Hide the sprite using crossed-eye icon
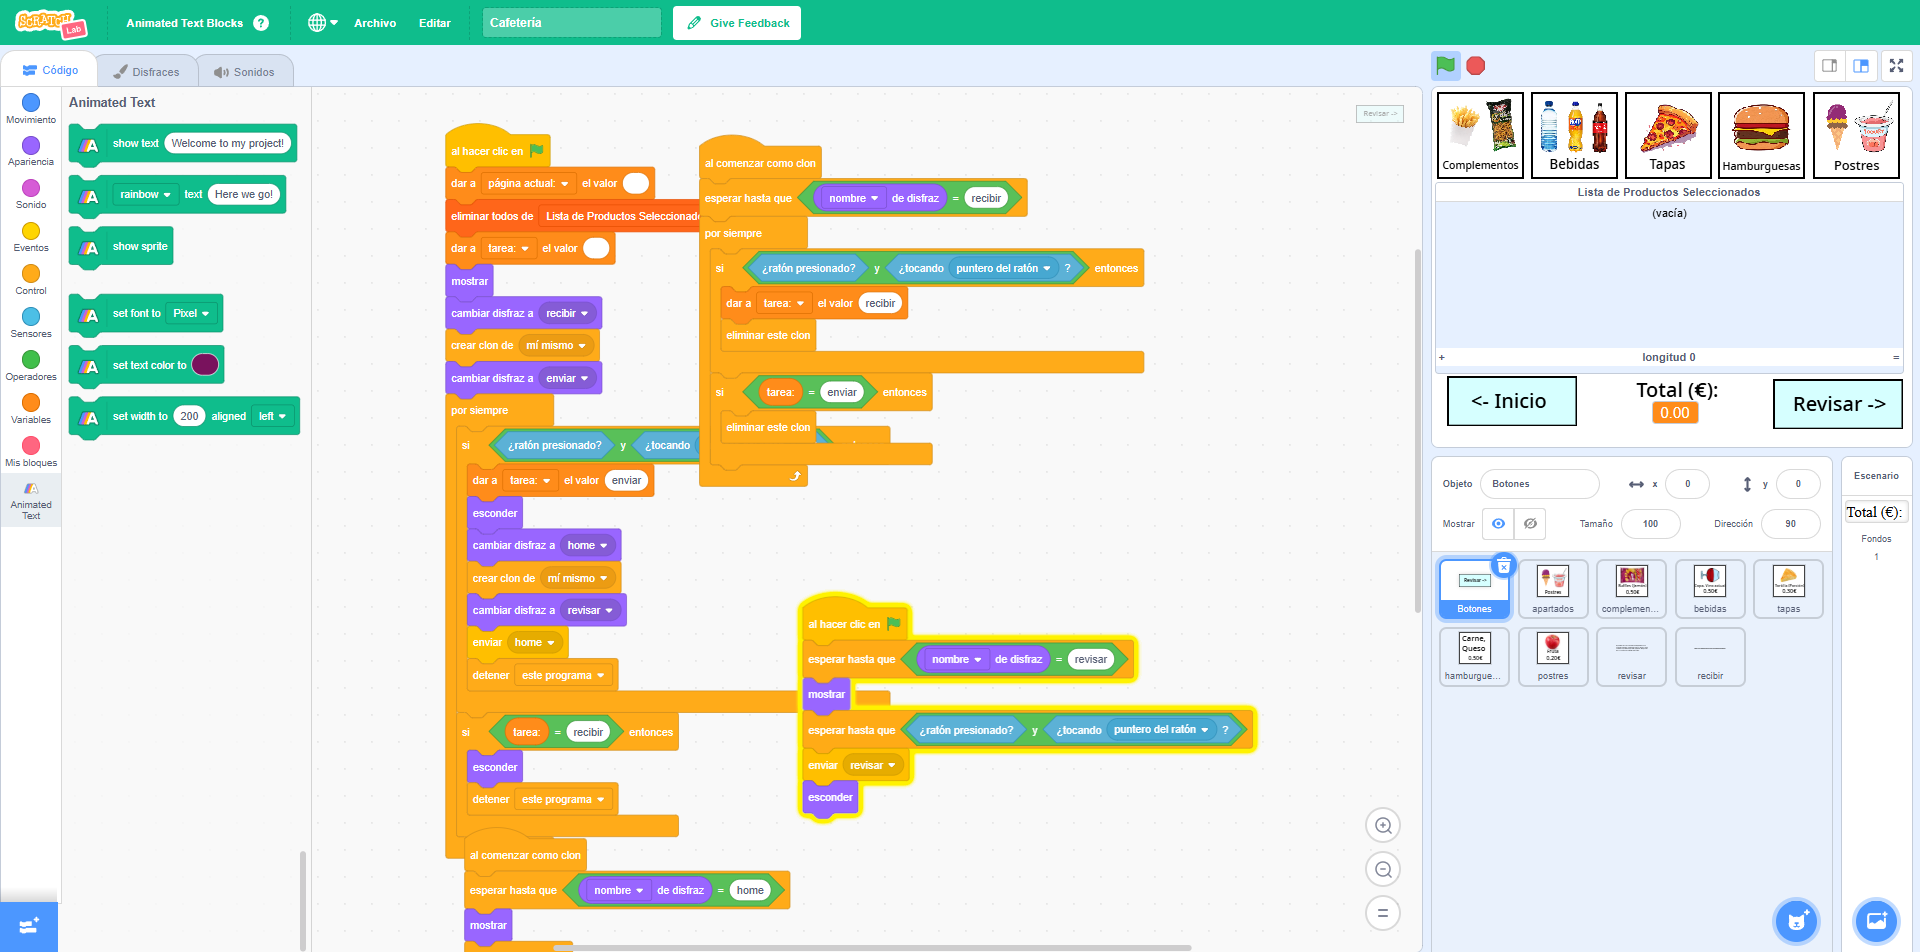The width and height of the screenshot is (1920, 952). point(1530,523)
